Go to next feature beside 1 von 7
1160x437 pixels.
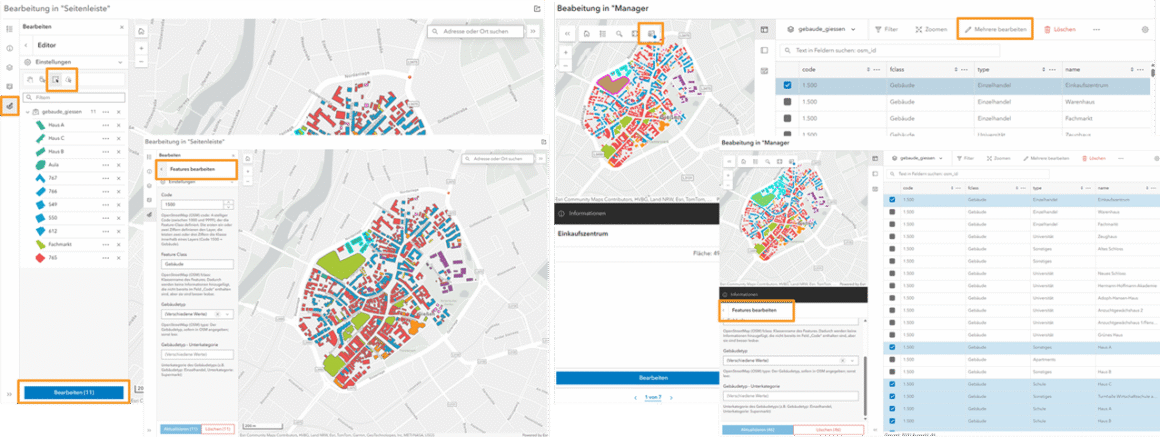[x=671, y=398]
